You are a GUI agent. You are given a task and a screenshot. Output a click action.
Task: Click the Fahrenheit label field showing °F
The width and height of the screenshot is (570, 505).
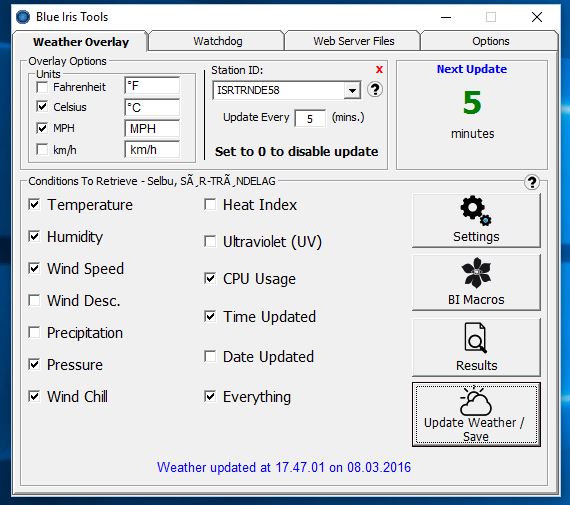coord(152,86)
